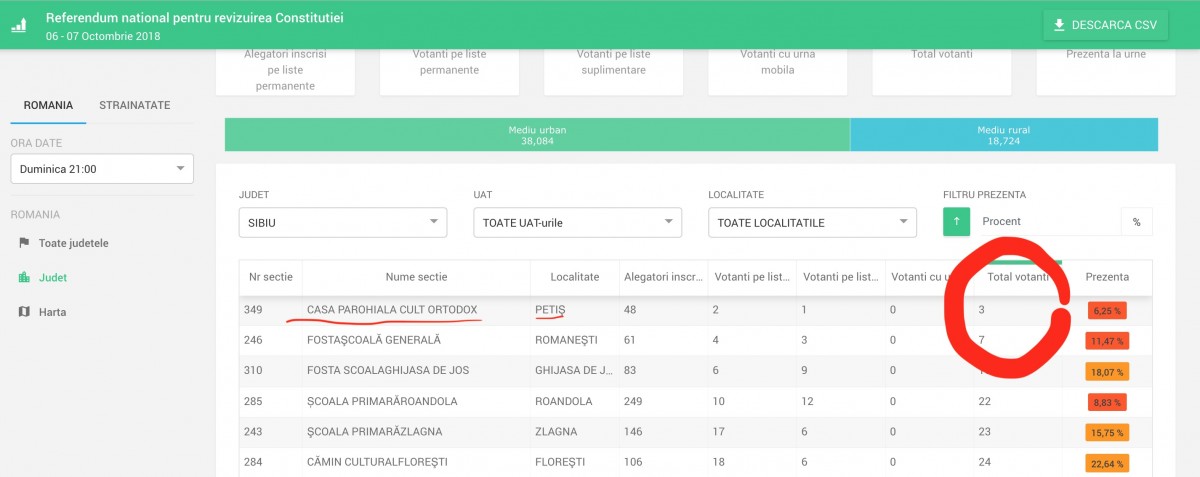Open the LOCALITATE dropdown TOATE LOCALITATILE
Image resolution: width=1200 pixels, height=477 pixels.
pos(812,222)
